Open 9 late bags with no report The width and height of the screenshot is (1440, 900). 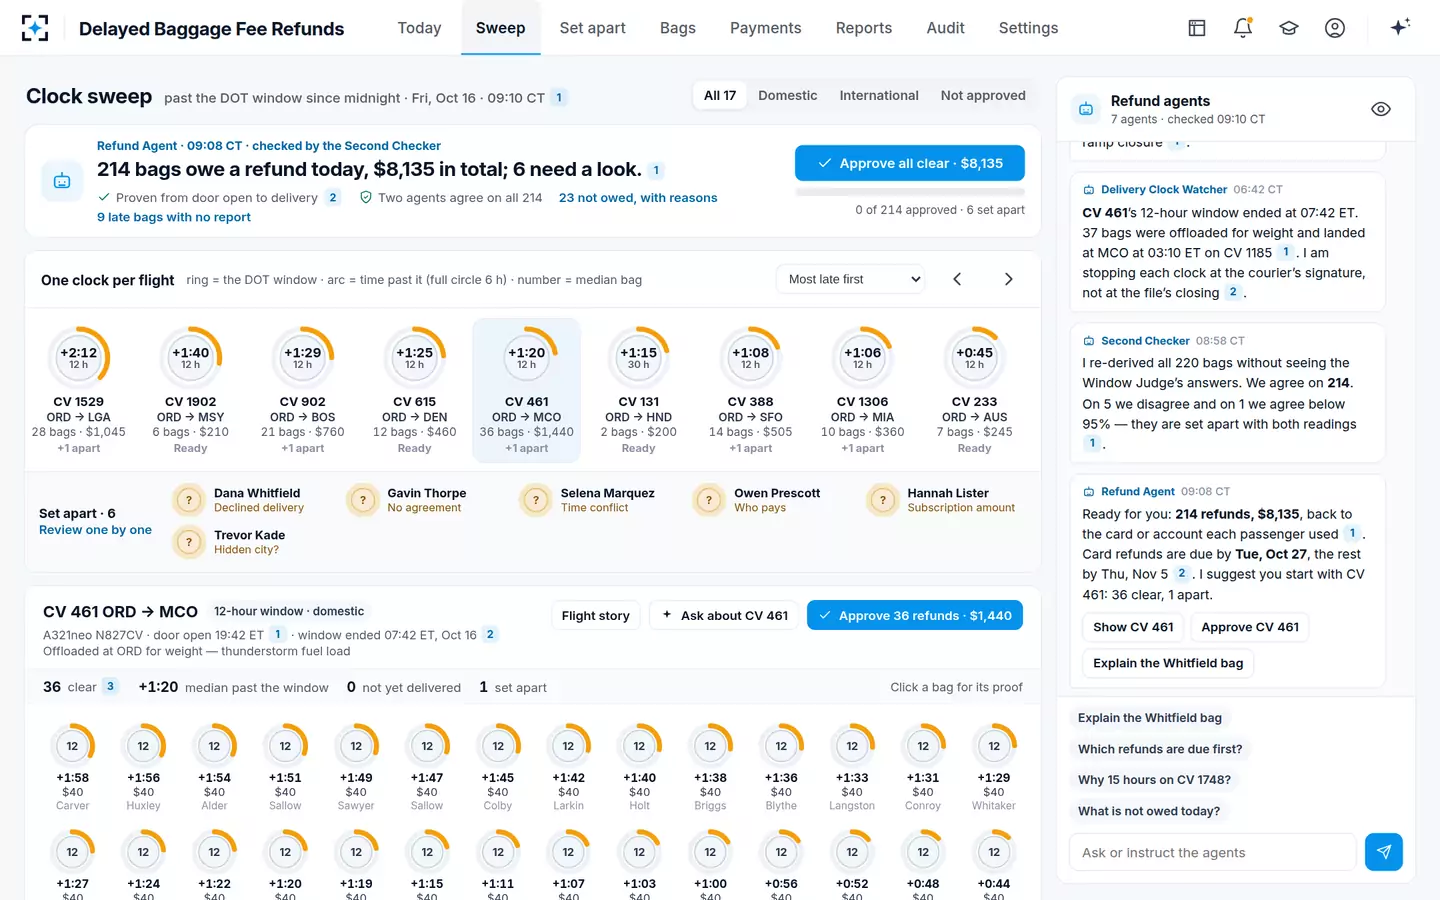pyautogui.click(x=174, y=217)
